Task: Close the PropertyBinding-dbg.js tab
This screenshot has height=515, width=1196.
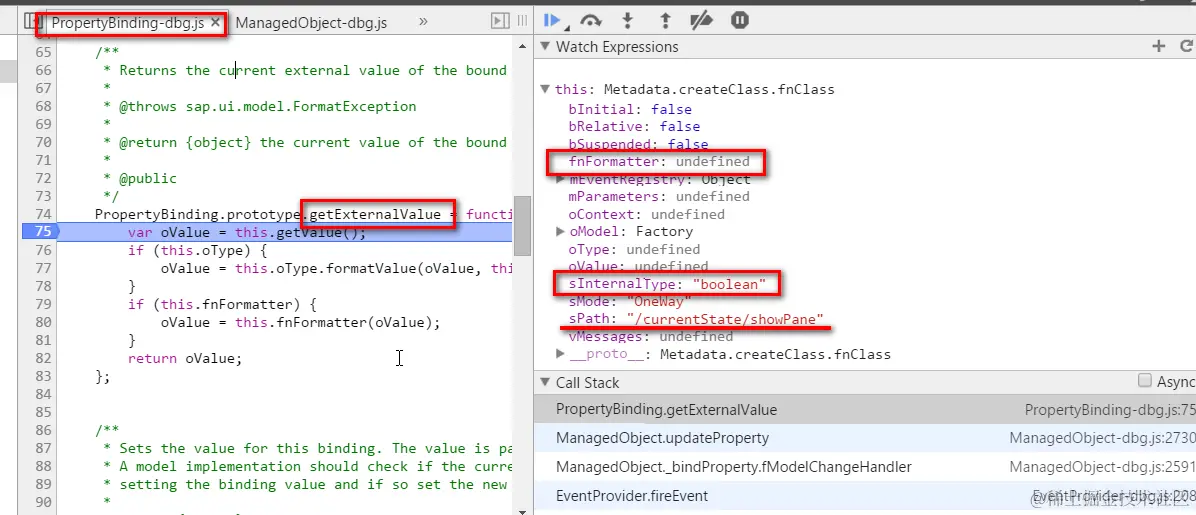Action: coord(215,23)
